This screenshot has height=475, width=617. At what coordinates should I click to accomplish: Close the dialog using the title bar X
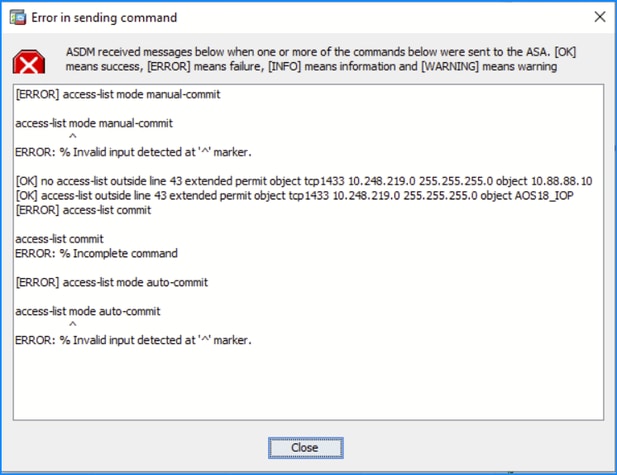(x=600, y=17)
